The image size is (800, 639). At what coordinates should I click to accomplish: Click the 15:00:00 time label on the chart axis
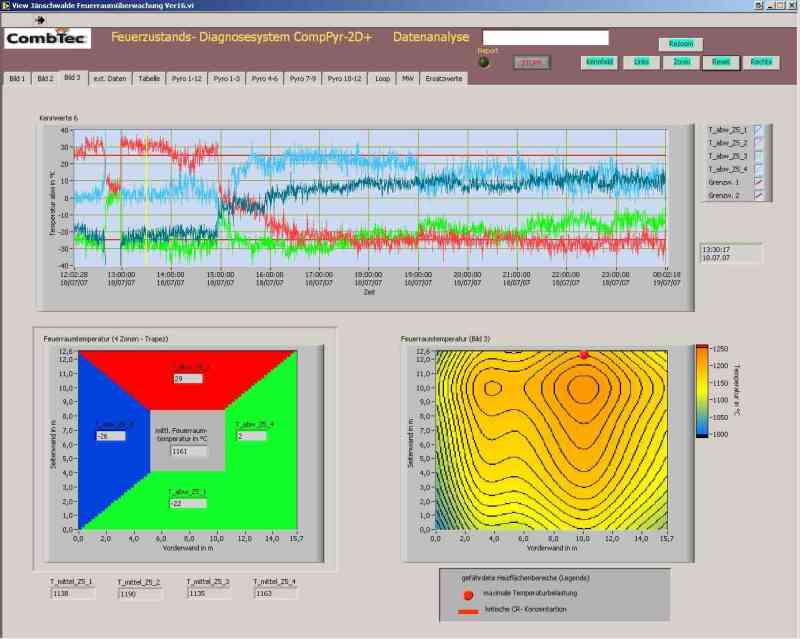[220, 275]
